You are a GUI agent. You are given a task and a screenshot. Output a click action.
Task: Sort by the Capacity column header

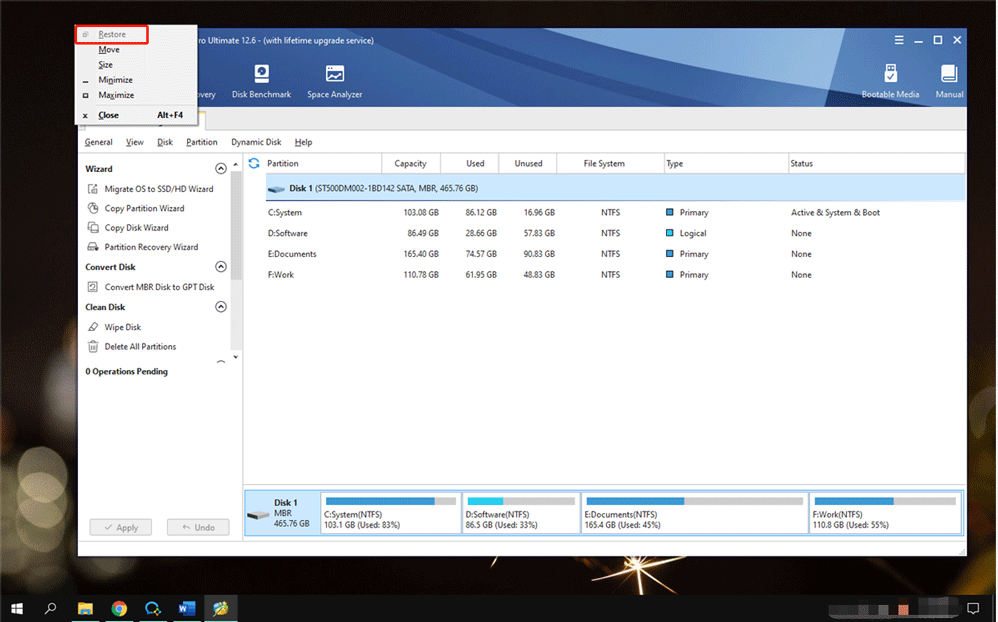pyautogui.click(x=411, y=164)
